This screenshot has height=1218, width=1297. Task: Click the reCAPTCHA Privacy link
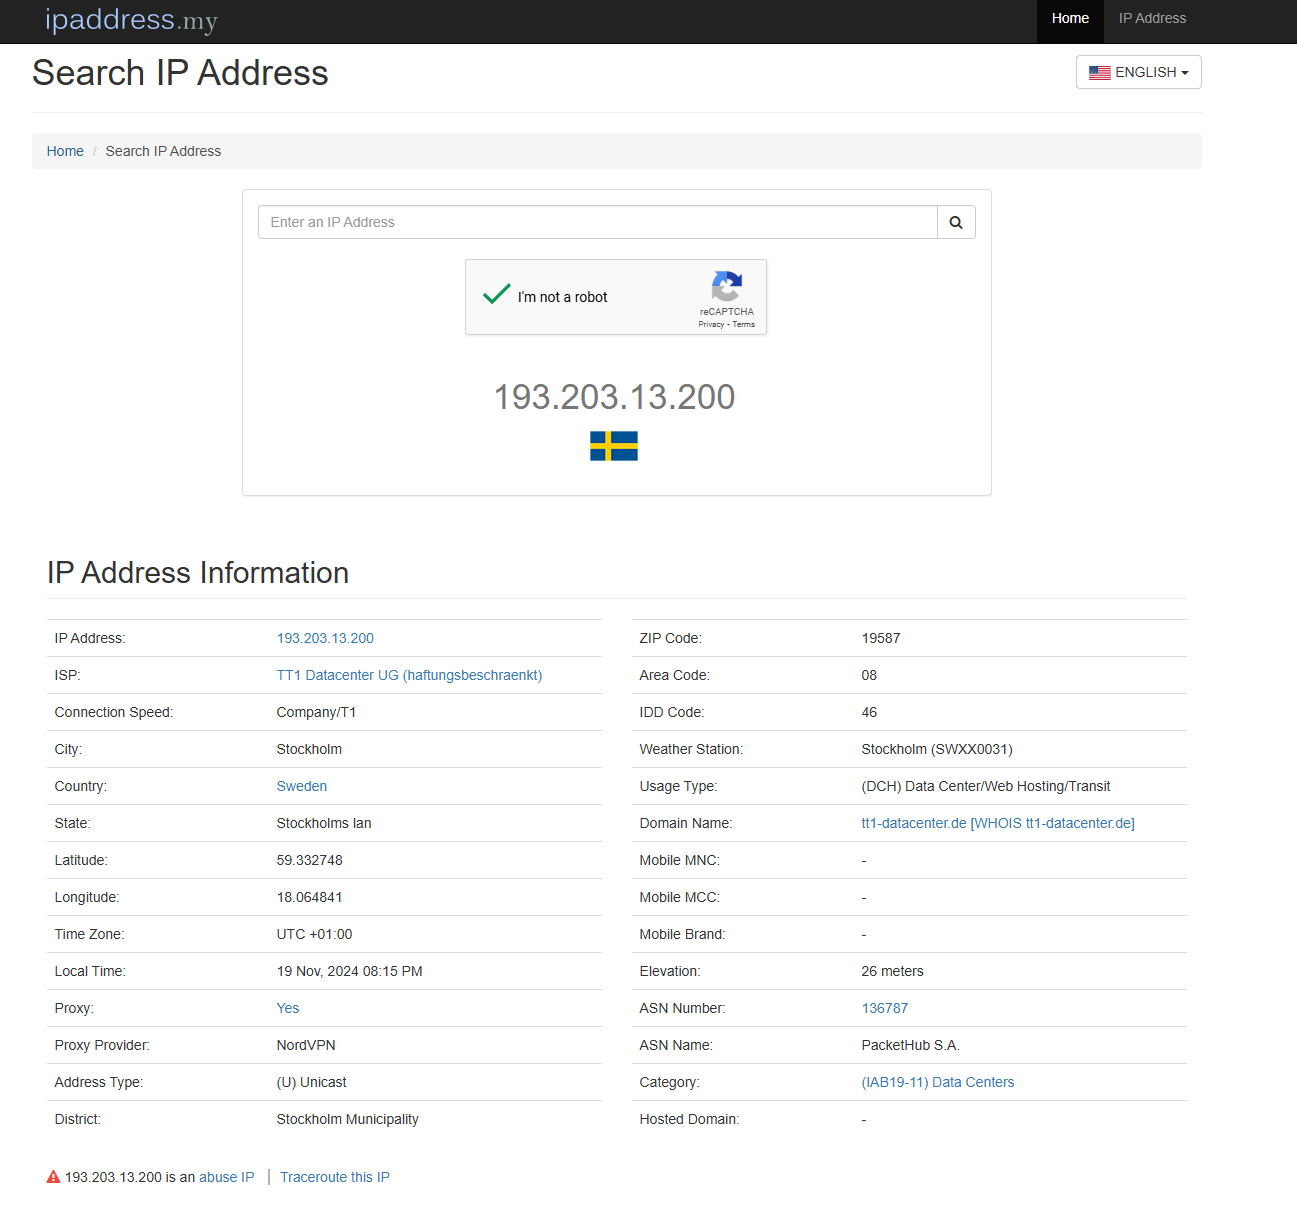711,324
